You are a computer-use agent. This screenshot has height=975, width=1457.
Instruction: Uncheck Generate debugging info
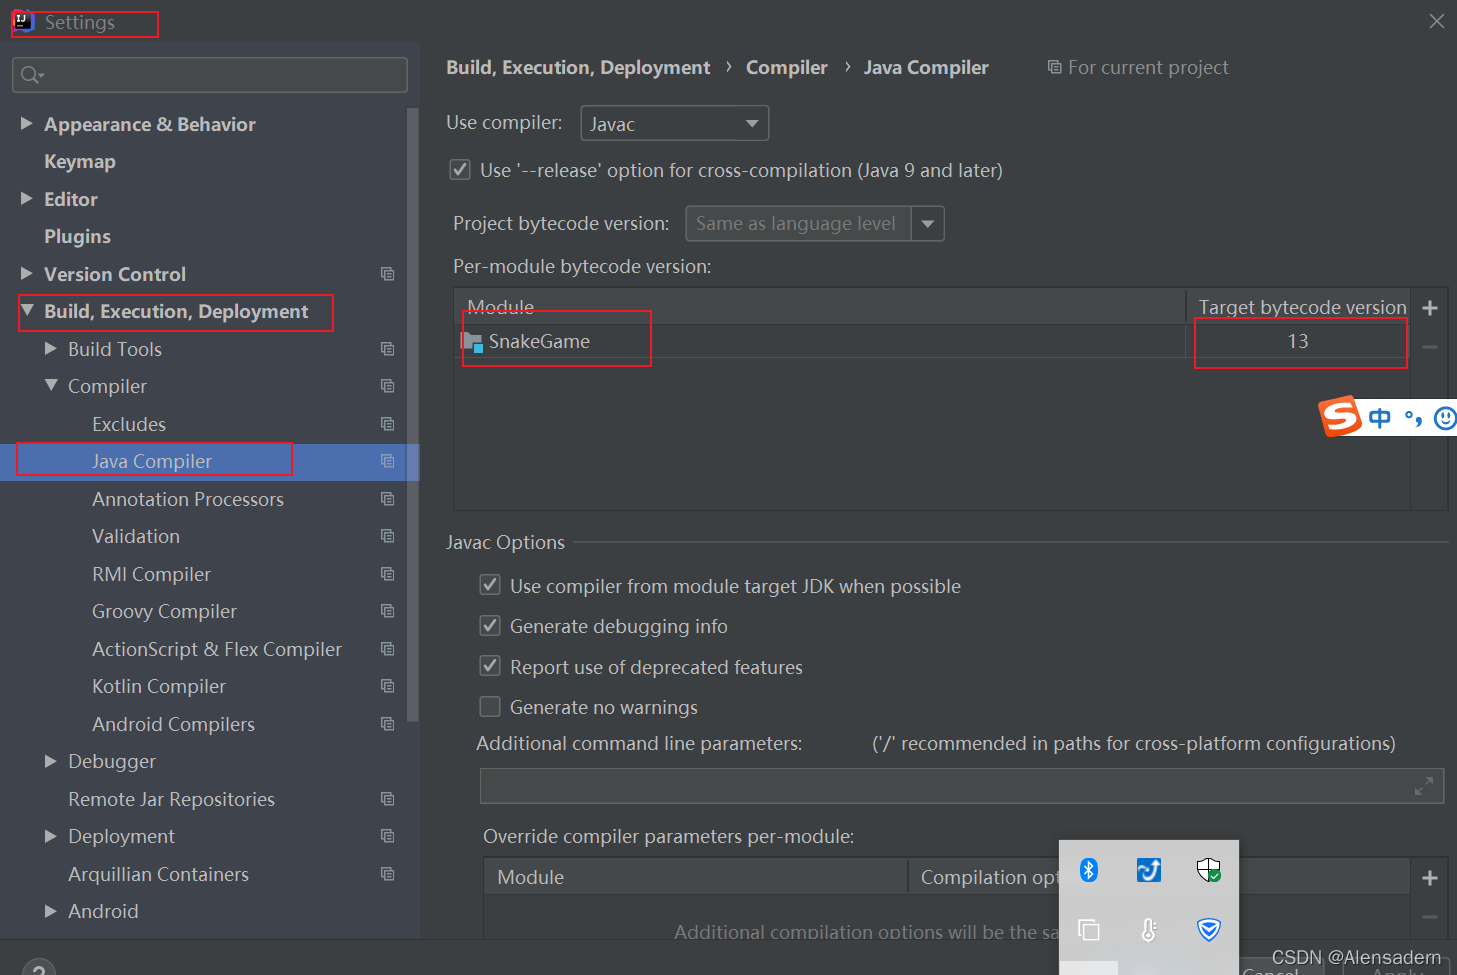click(x=490, y=626)
